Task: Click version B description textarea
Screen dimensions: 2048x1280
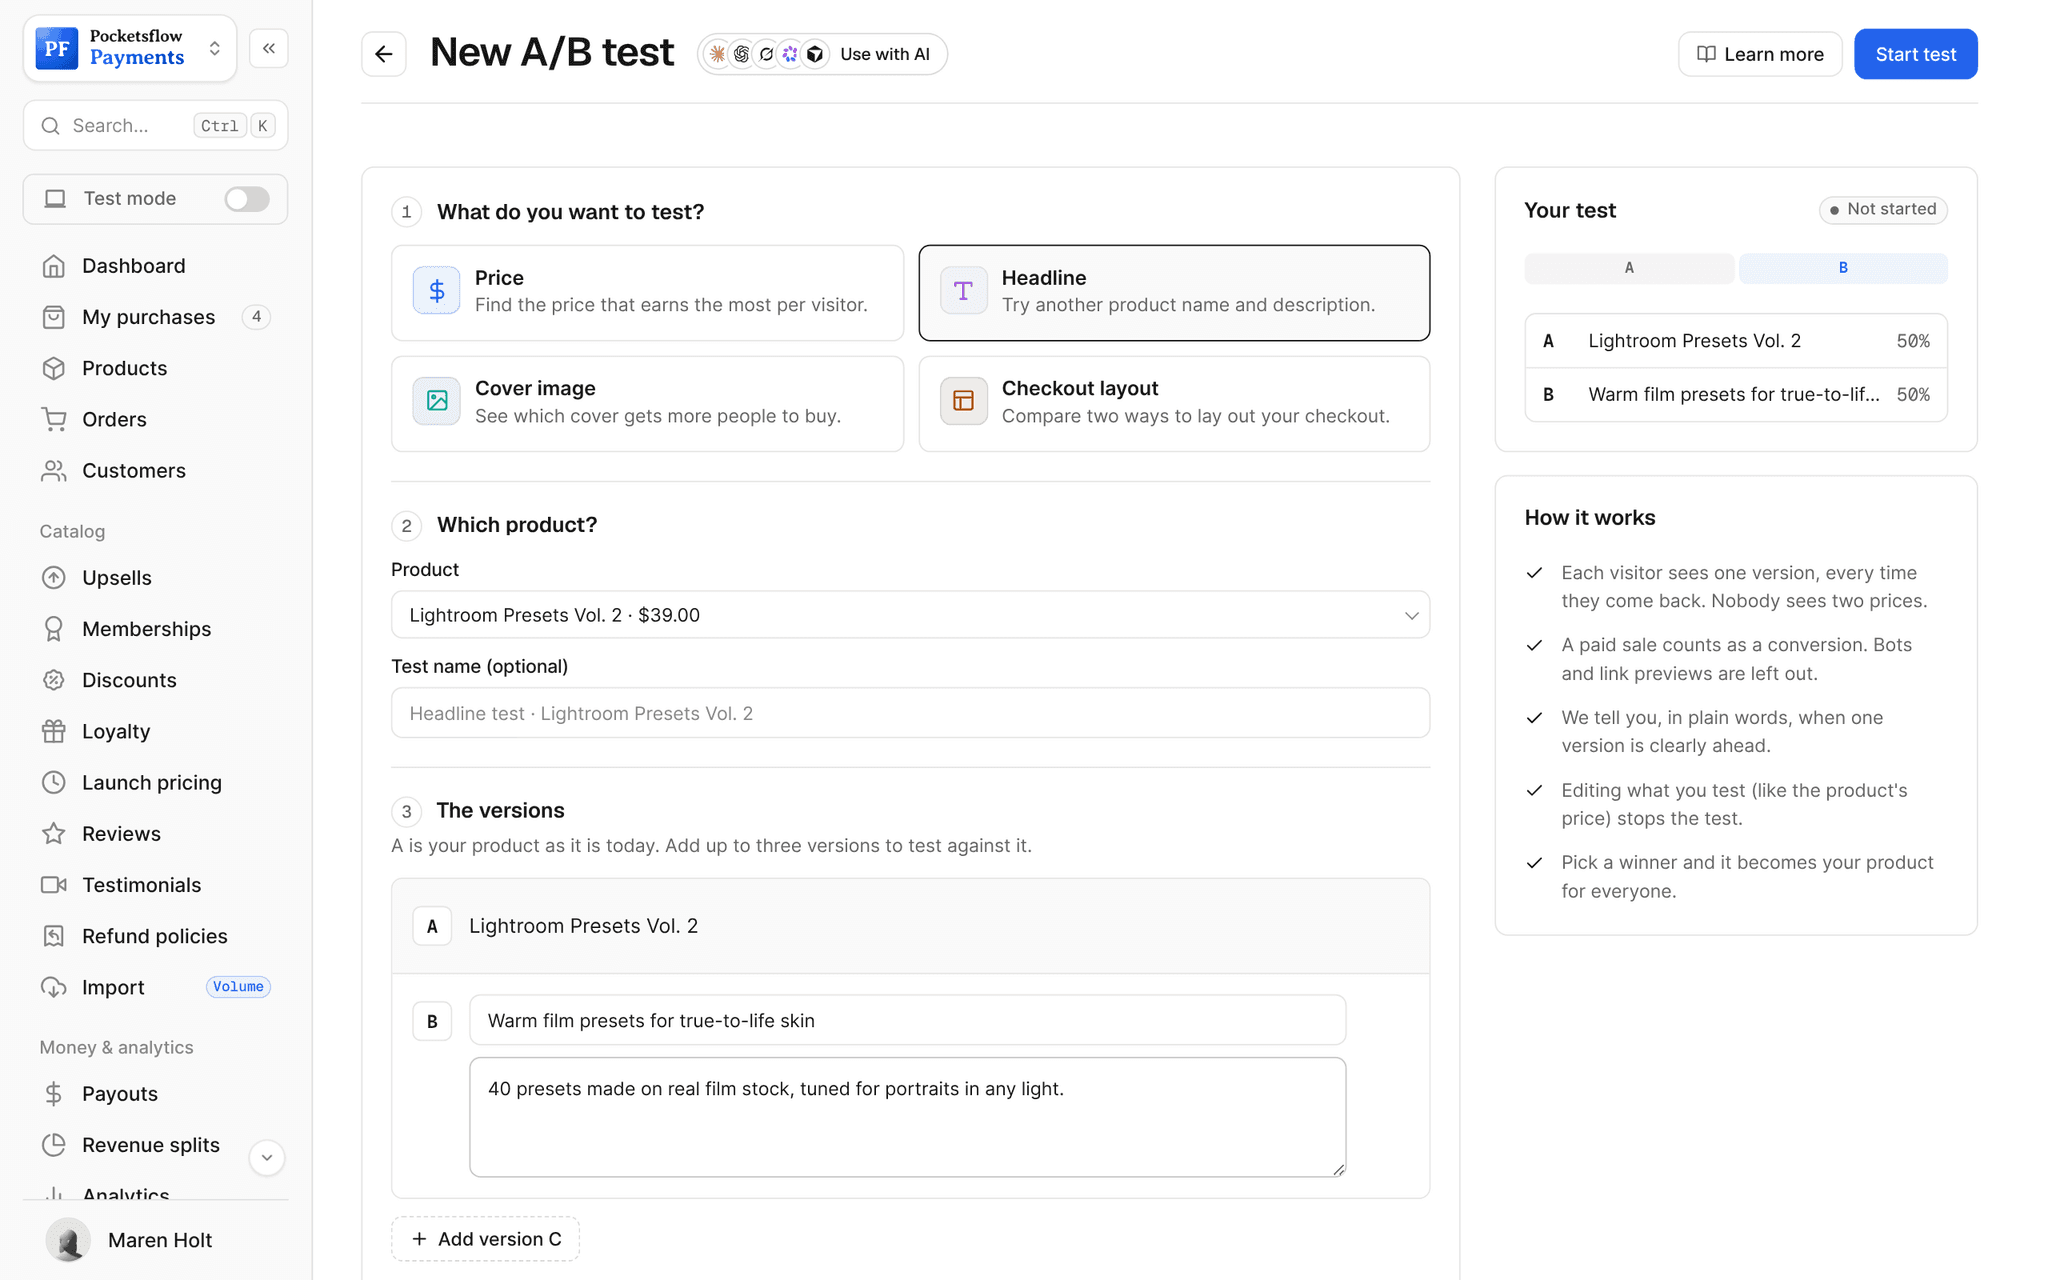Action: [x=907, y=1117]
